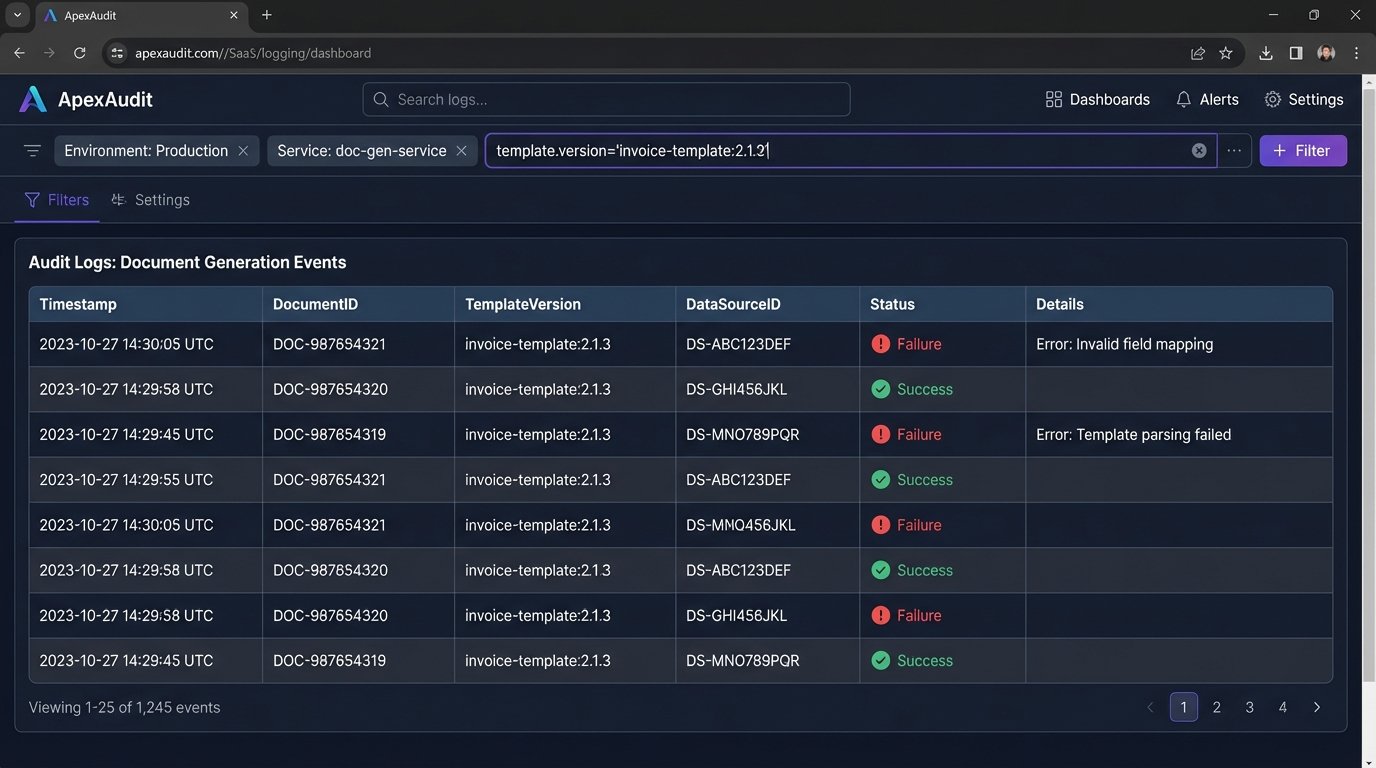1376x768 pixels.
Task: Click the filter lines icon left of Environment
Action: 32,151
